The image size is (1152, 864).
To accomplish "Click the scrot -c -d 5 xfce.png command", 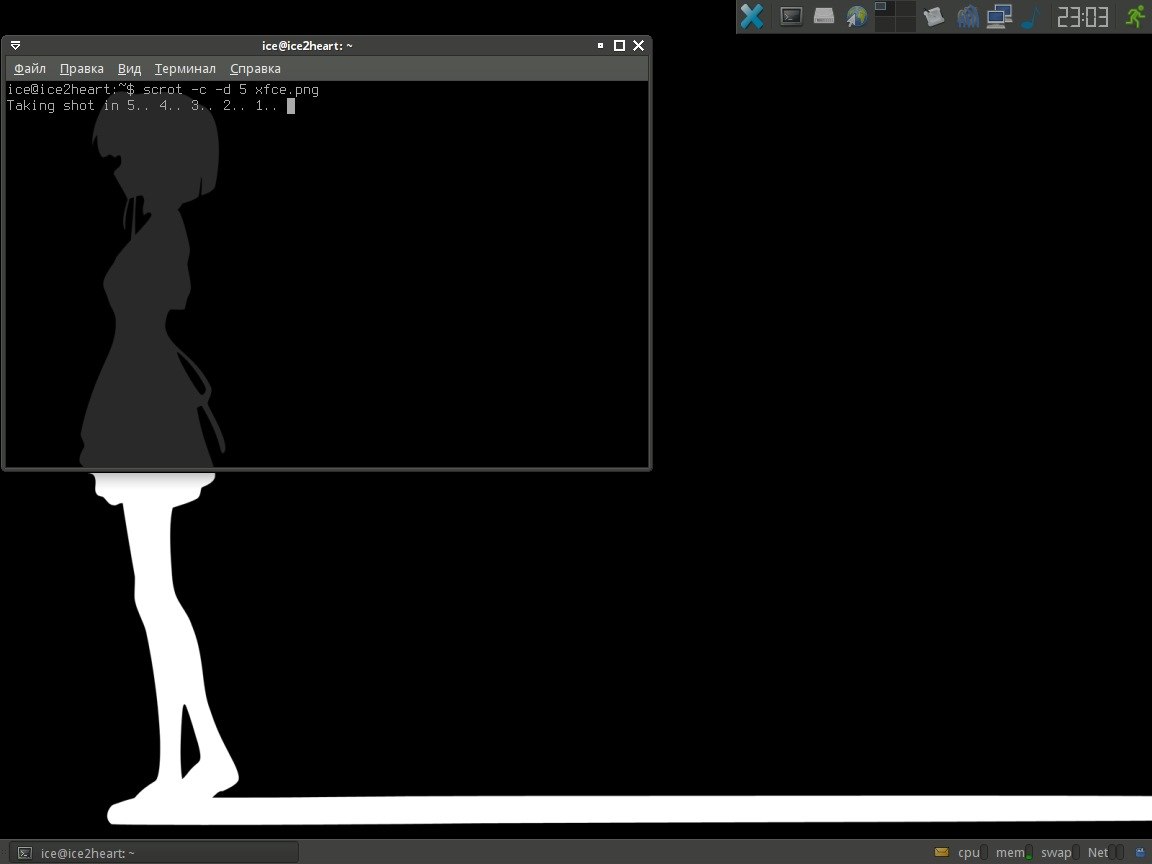I will click(x=231, y=90).
